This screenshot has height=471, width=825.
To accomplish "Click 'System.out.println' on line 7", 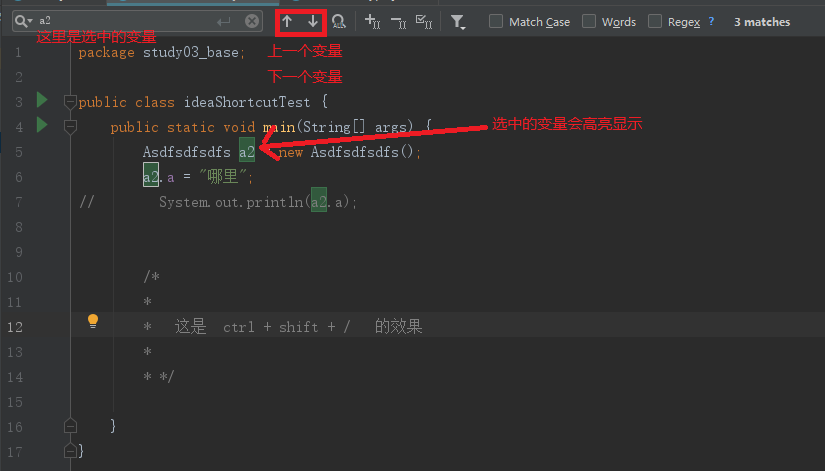I will click(x=231, y=202).
